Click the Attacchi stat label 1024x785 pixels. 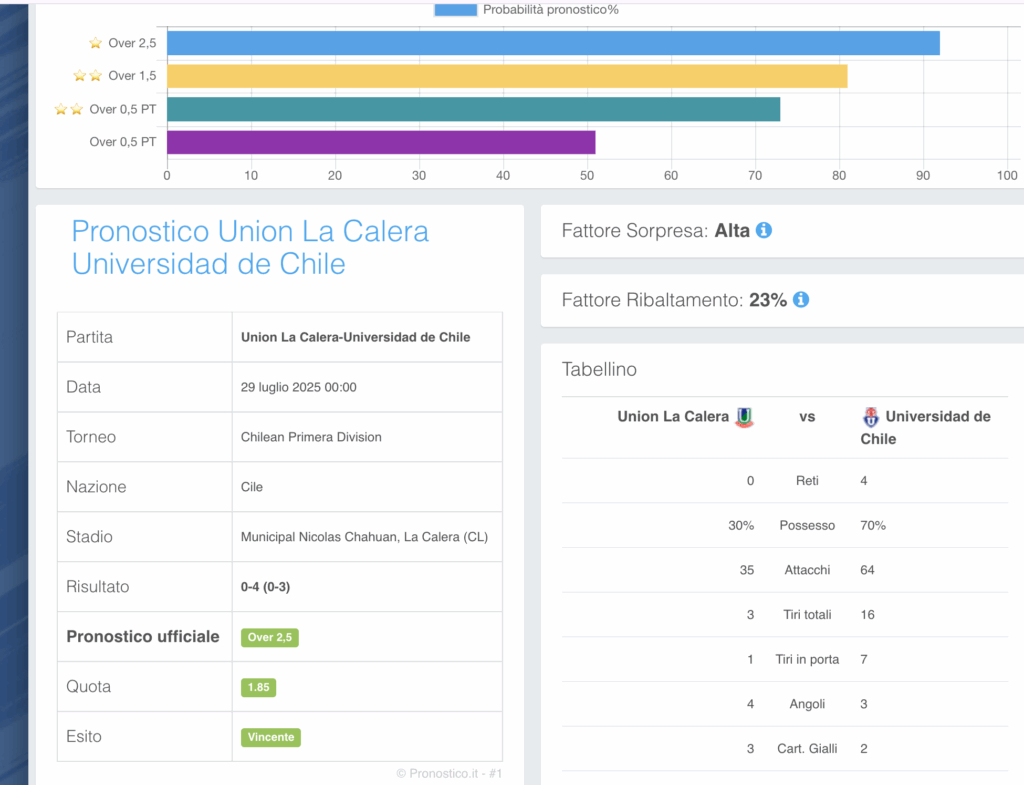[807, 570]
